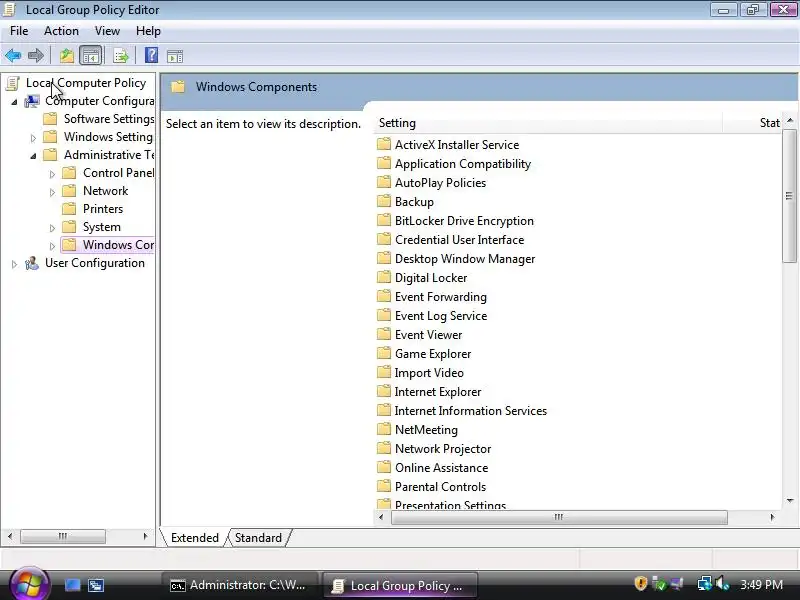Screen dimensions: 800x600
Task: Switch to the Standard tab
Action: tap(258, 538)
